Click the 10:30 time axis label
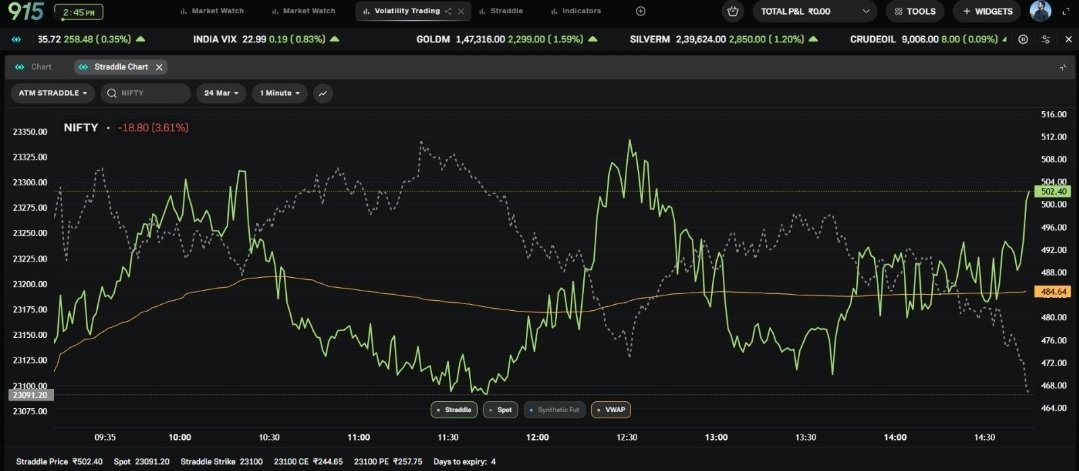Image resolution: width=1079 pixels, height=471 pixels. [269, 437]
